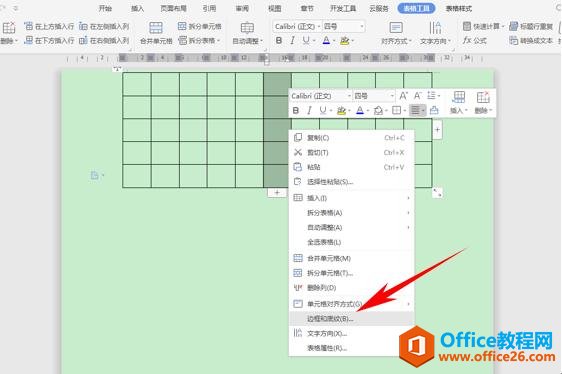Toggle Italic in the ribbon
The width and height of the screenshot is (562, 374).
coord(292,41)
